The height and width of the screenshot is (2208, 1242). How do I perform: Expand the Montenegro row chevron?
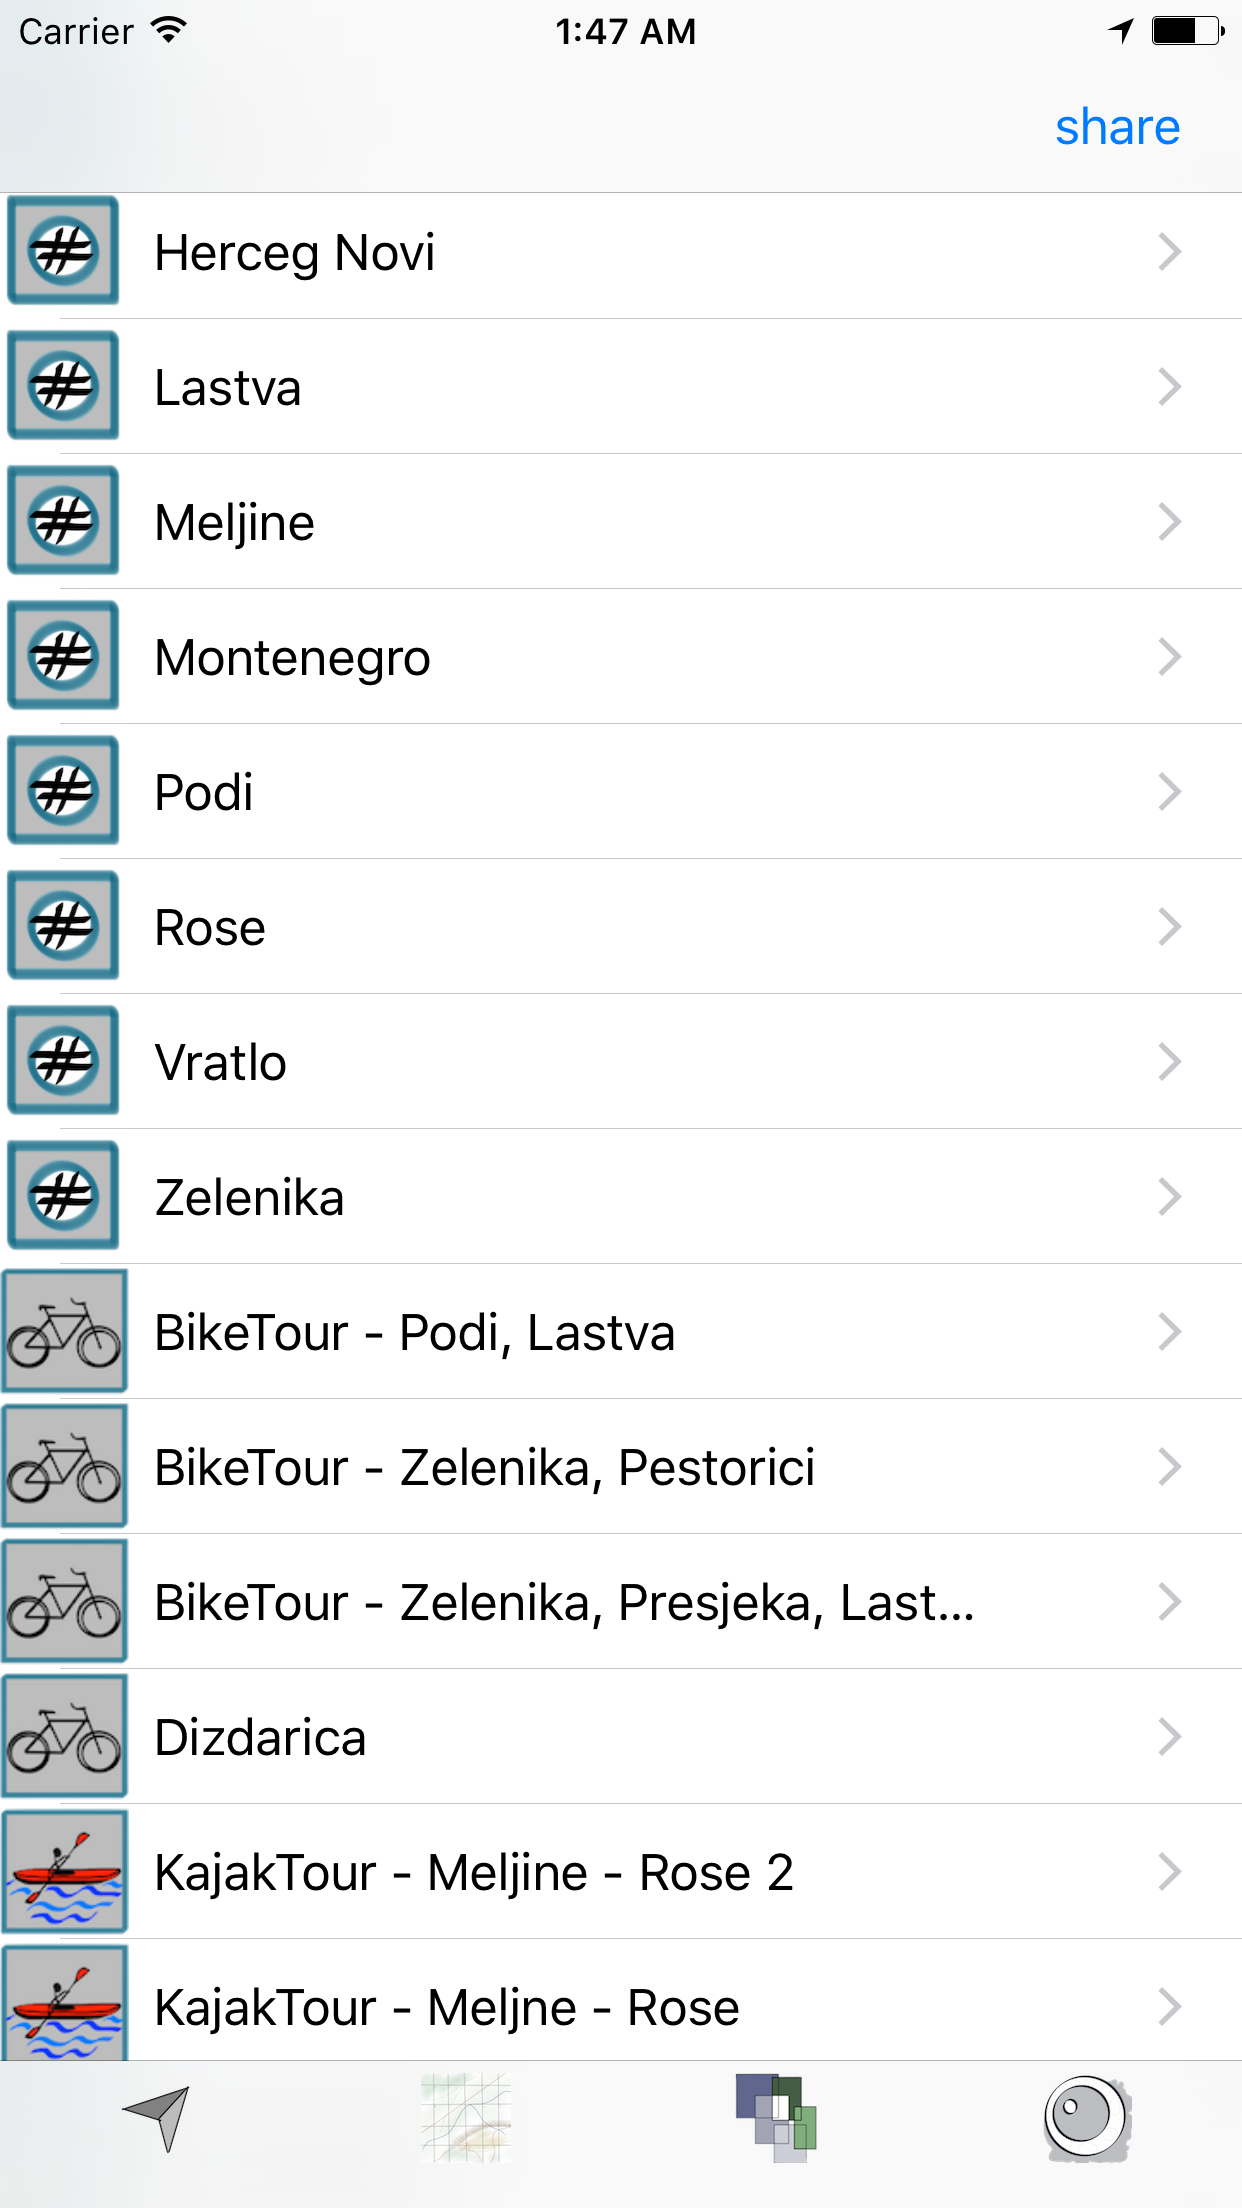[x=1169, y=657]
